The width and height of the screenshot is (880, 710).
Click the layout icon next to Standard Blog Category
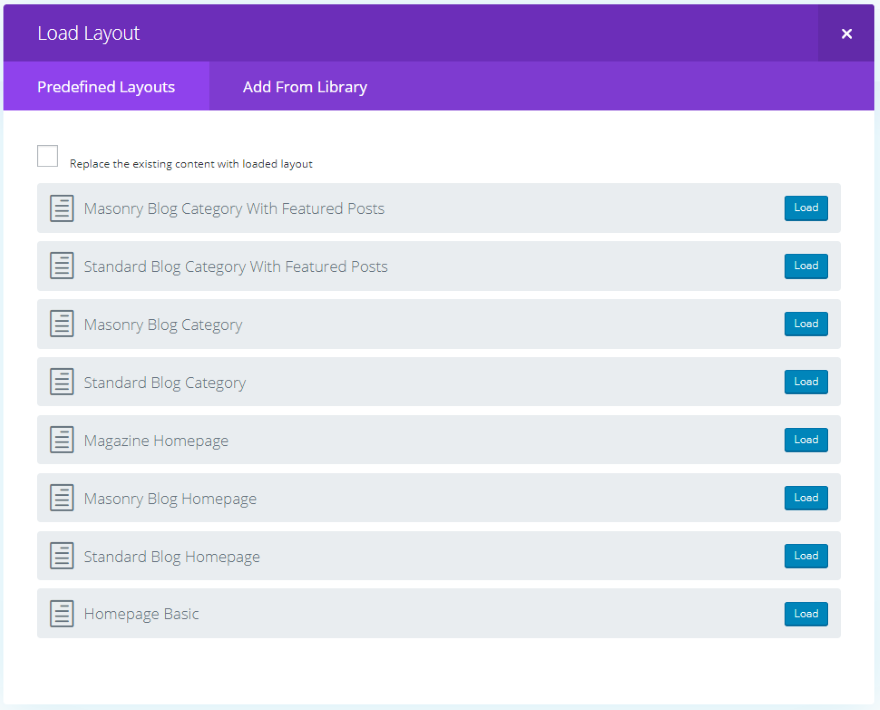tap(62, 382)
